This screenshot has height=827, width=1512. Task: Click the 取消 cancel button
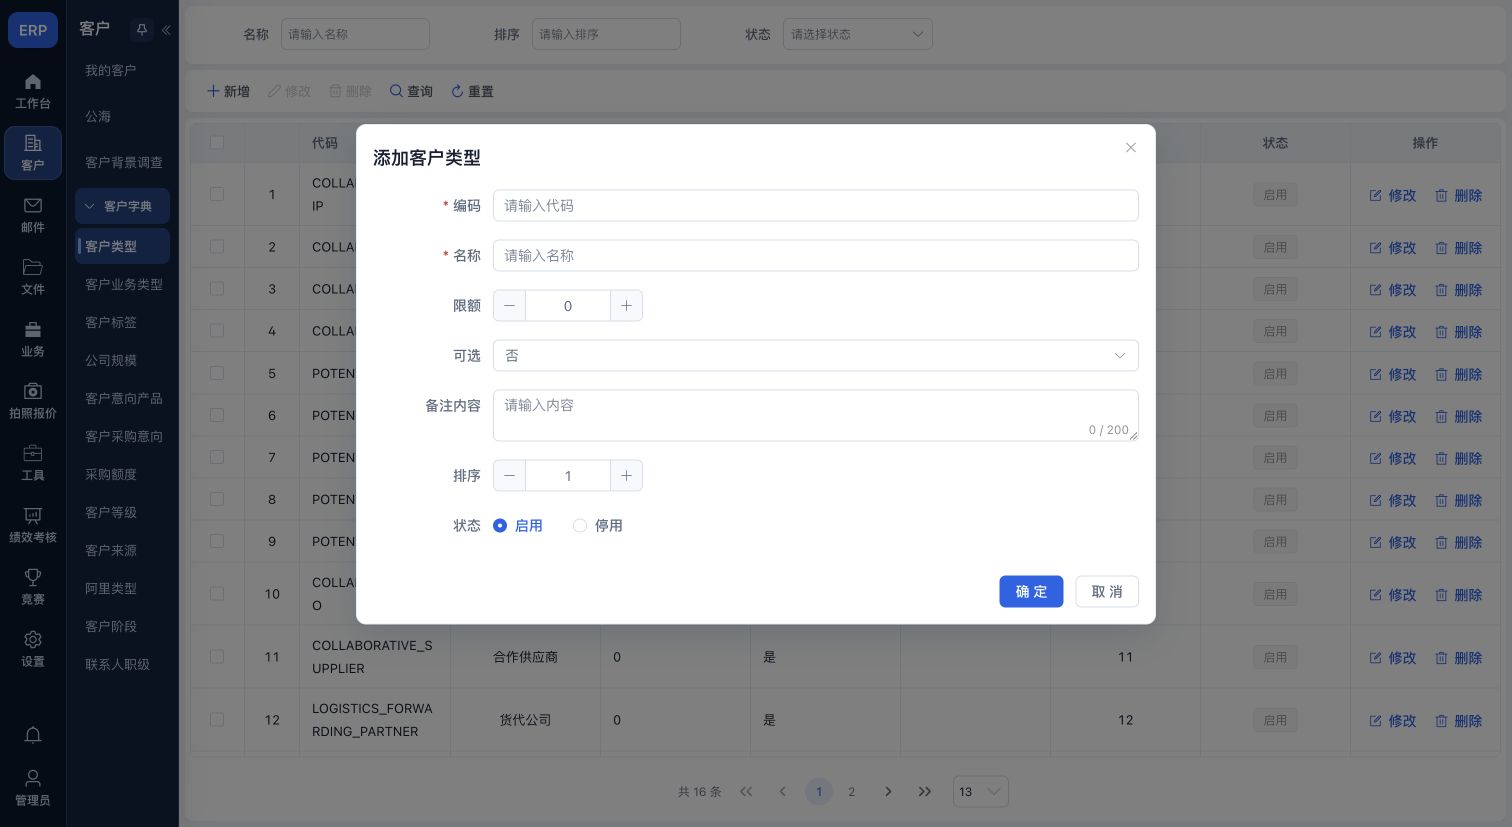1107,592
